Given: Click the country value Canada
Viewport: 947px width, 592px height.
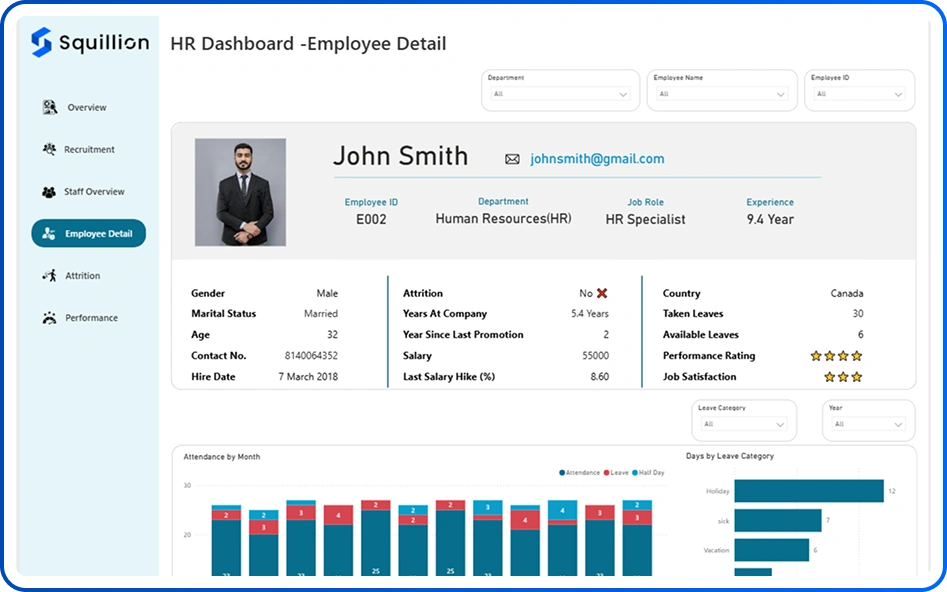Looking at the screenshot, I should 847,293.
